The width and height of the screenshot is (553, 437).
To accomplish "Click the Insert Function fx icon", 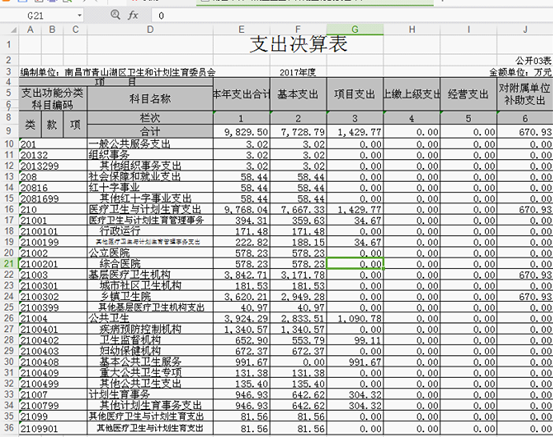I will tap(133, 15).
